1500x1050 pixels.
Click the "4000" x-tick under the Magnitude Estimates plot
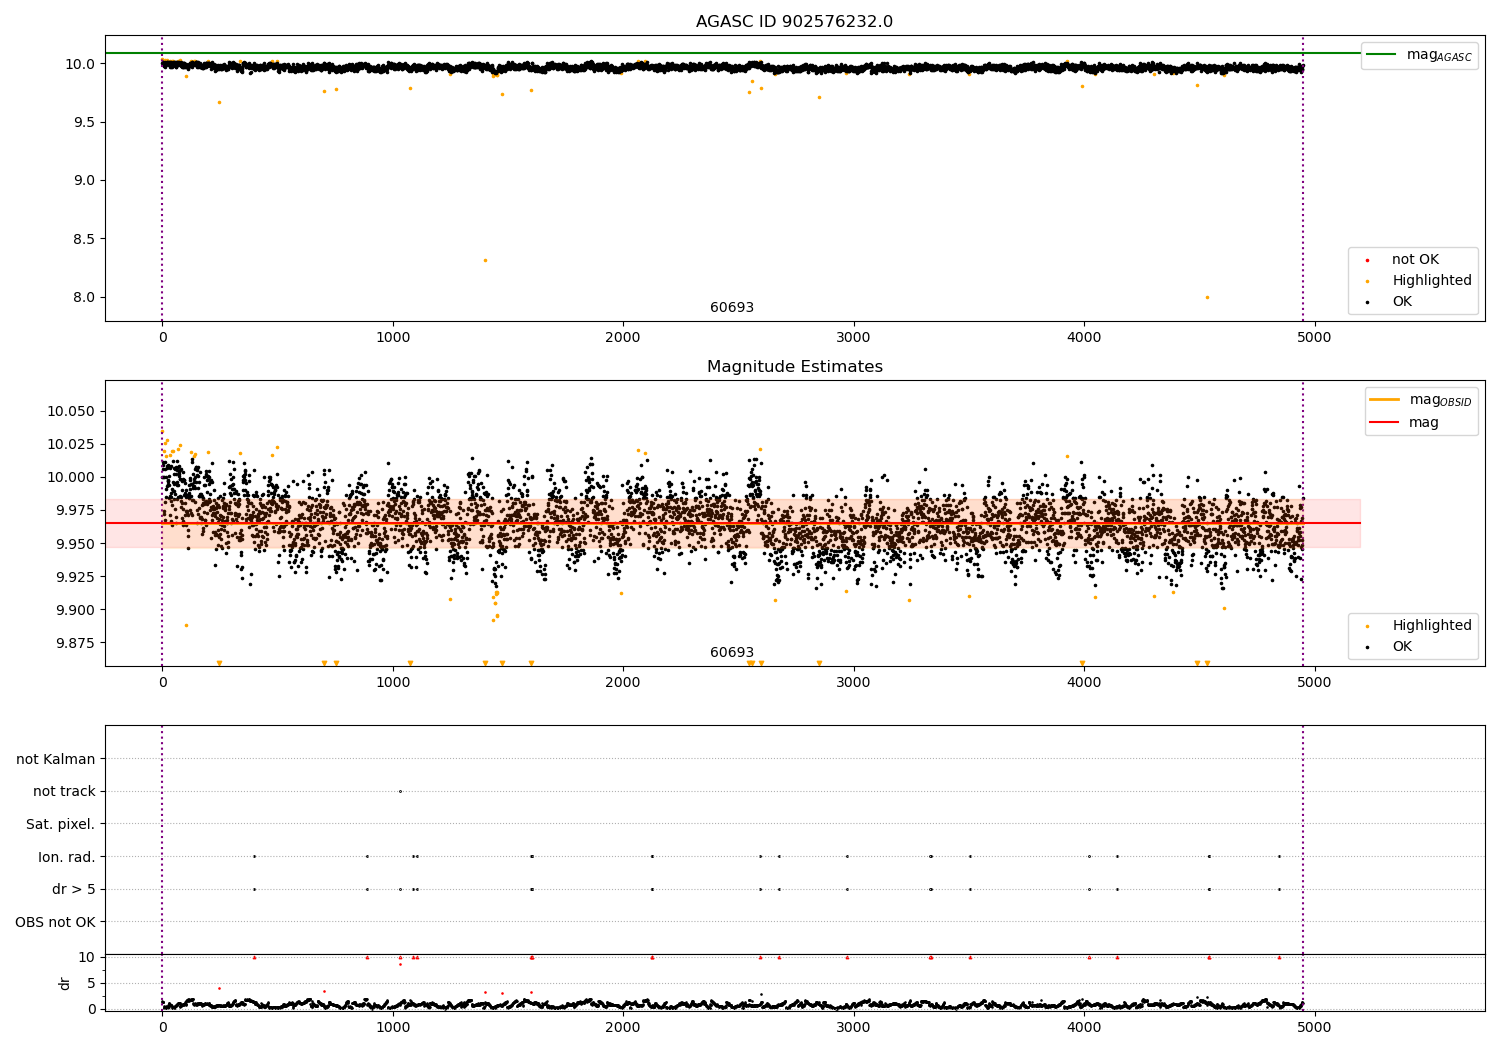click(x=1084, y=683)
